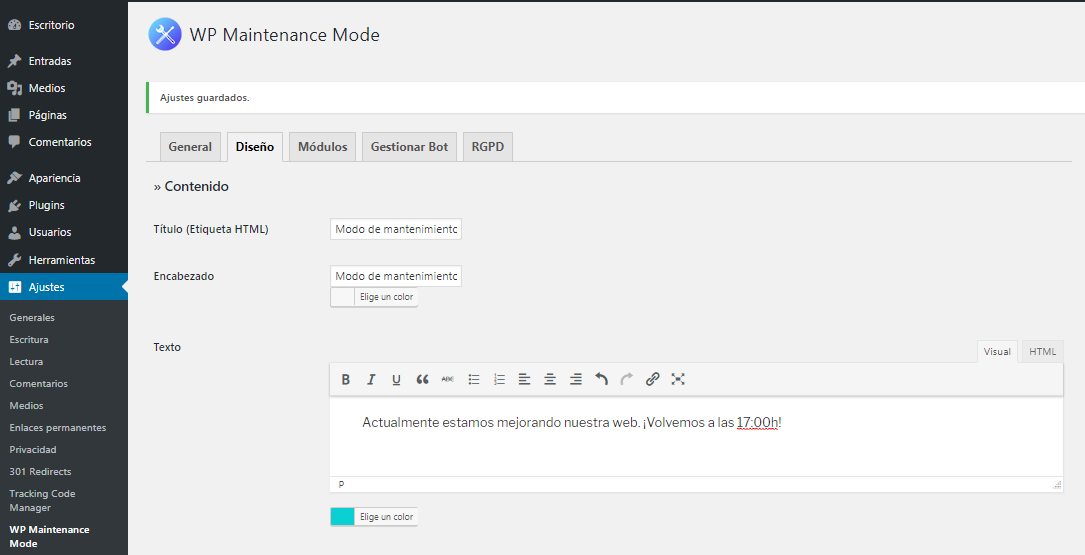Insert a link with chain icon
1085x555 pixels.
pos(653,379)
